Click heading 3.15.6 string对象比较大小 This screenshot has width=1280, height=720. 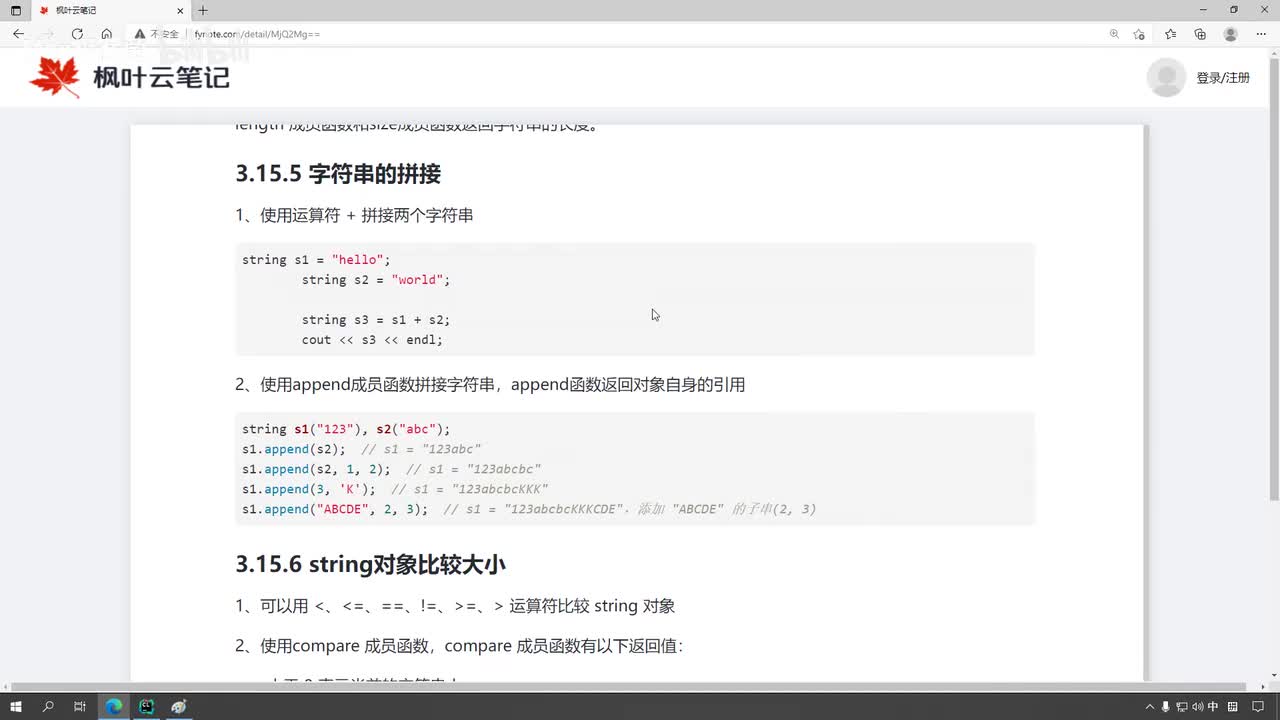coord(370,564)
